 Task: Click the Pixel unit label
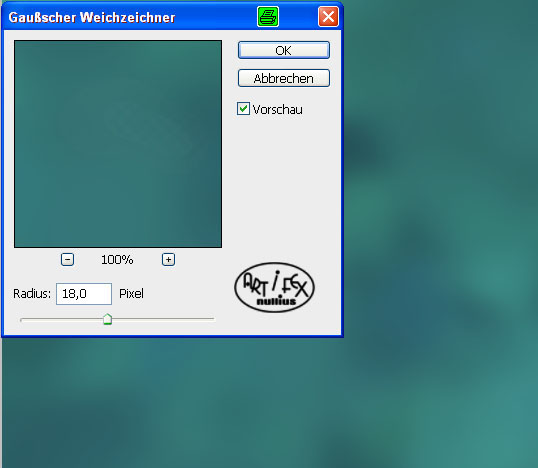(x=131, y=294)
